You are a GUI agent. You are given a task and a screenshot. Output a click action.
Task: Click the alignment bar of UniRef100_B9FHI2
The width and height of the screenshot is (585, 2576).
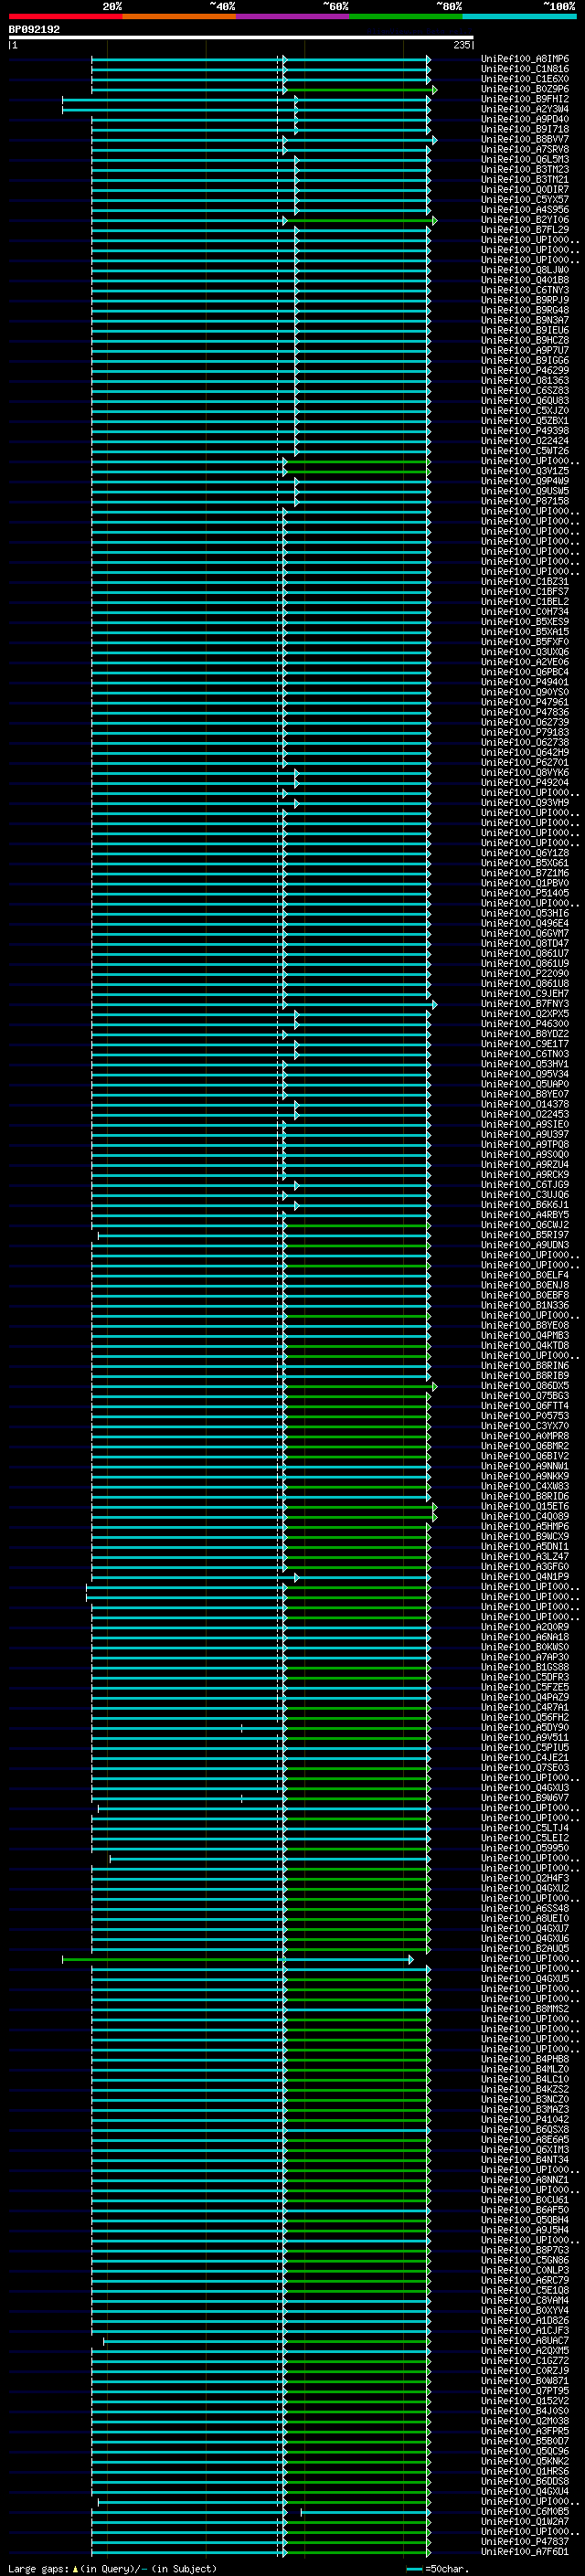[246, 100]
